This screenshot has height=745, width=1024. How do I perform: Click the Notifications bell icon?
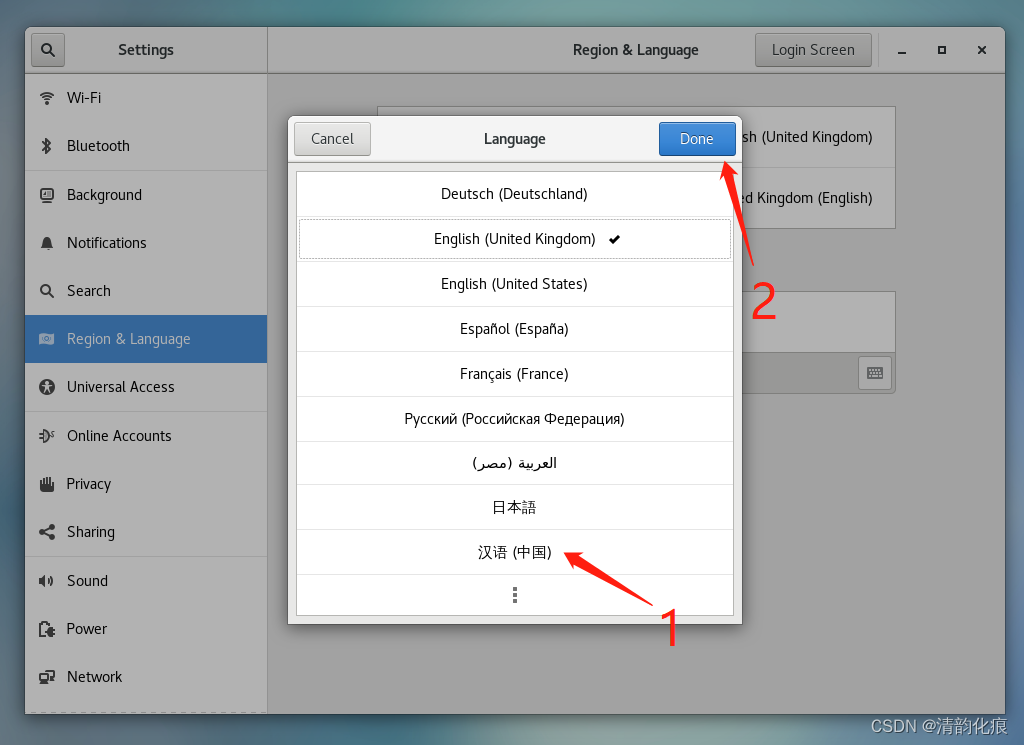pyautogui.click(x=46, y=243)
